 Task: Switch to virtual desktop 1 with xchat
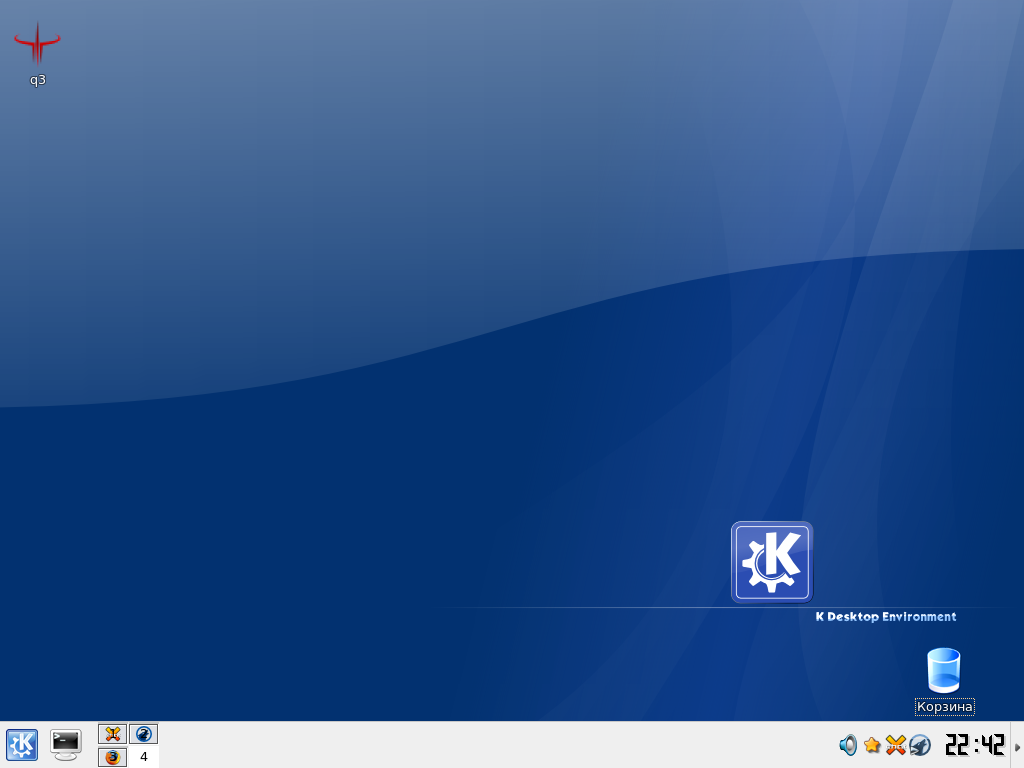pyautogui.click(x=112, y=734)
